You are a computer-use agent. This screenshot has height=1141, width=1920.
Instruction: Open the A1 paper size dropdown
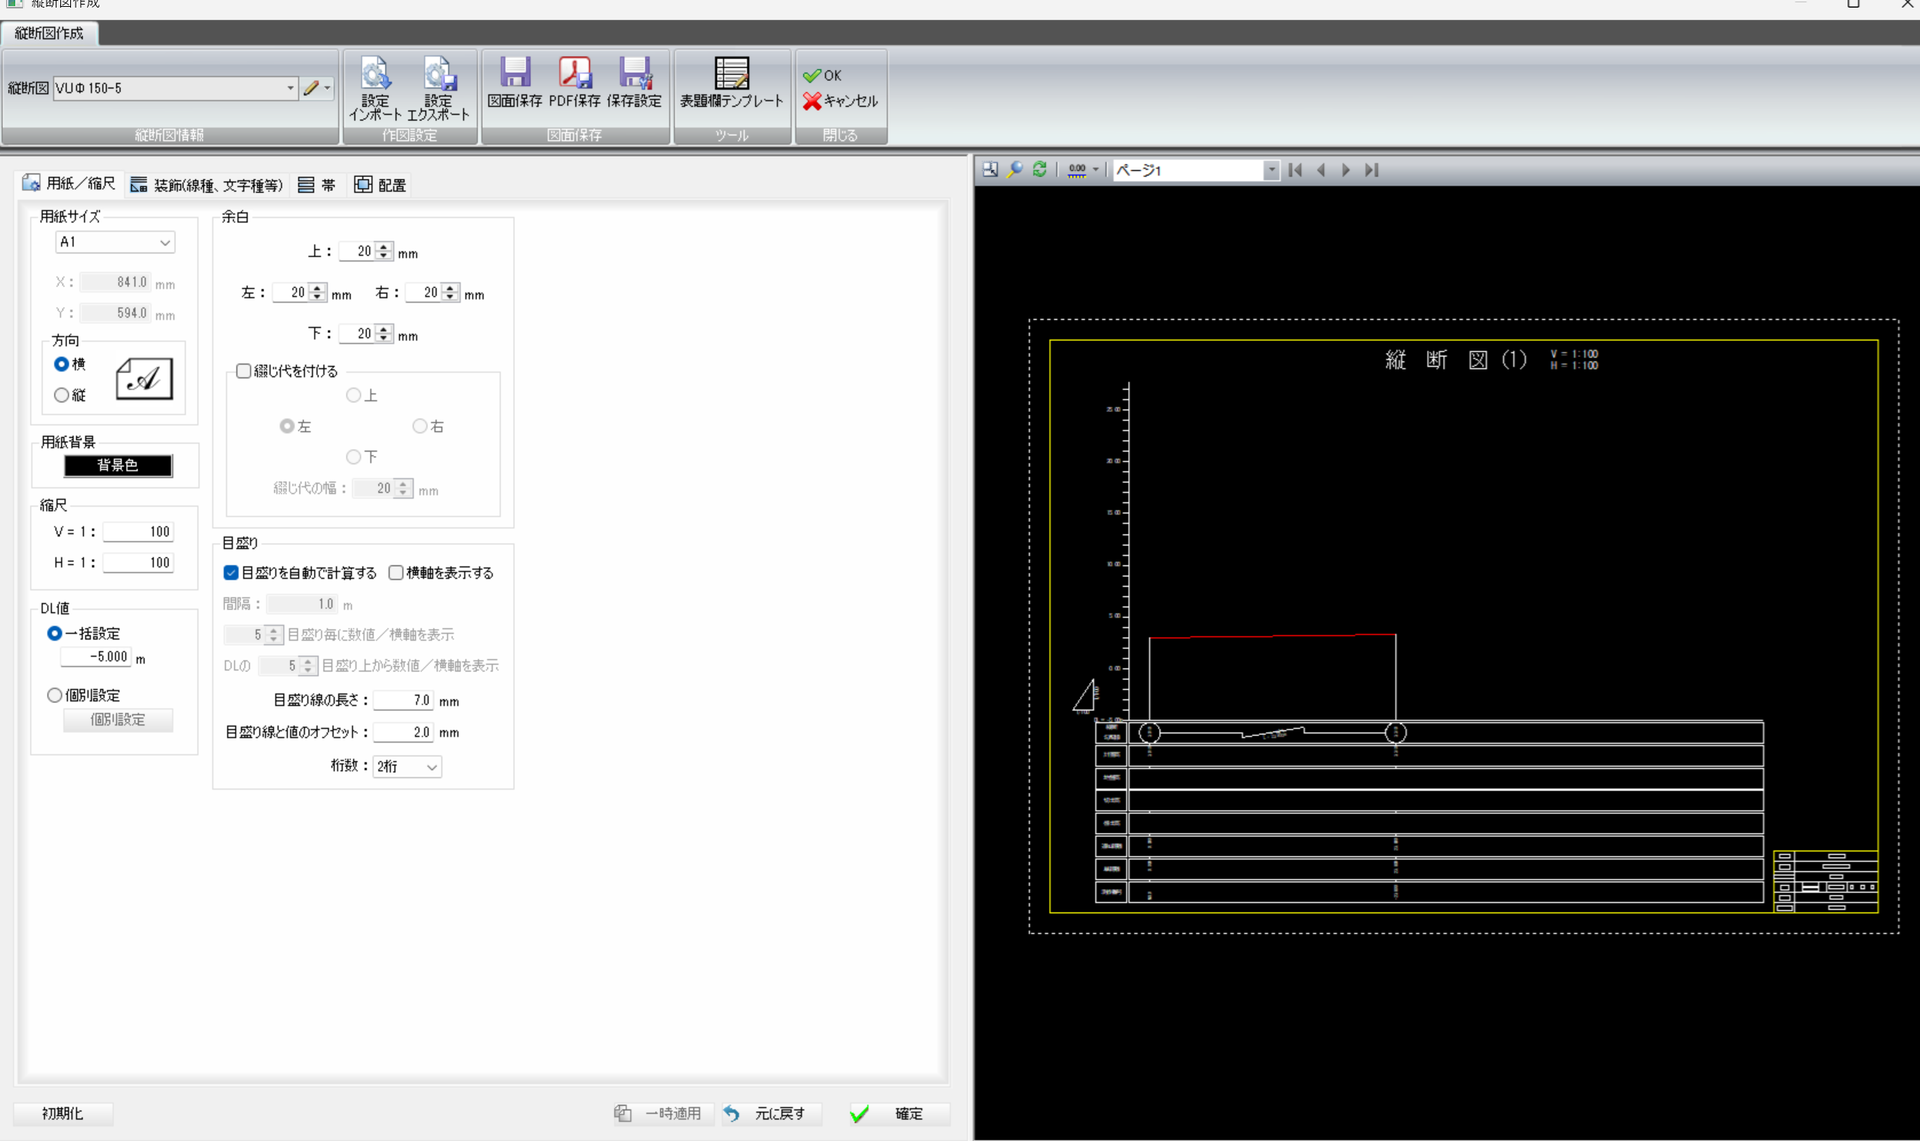click(115, 242)
